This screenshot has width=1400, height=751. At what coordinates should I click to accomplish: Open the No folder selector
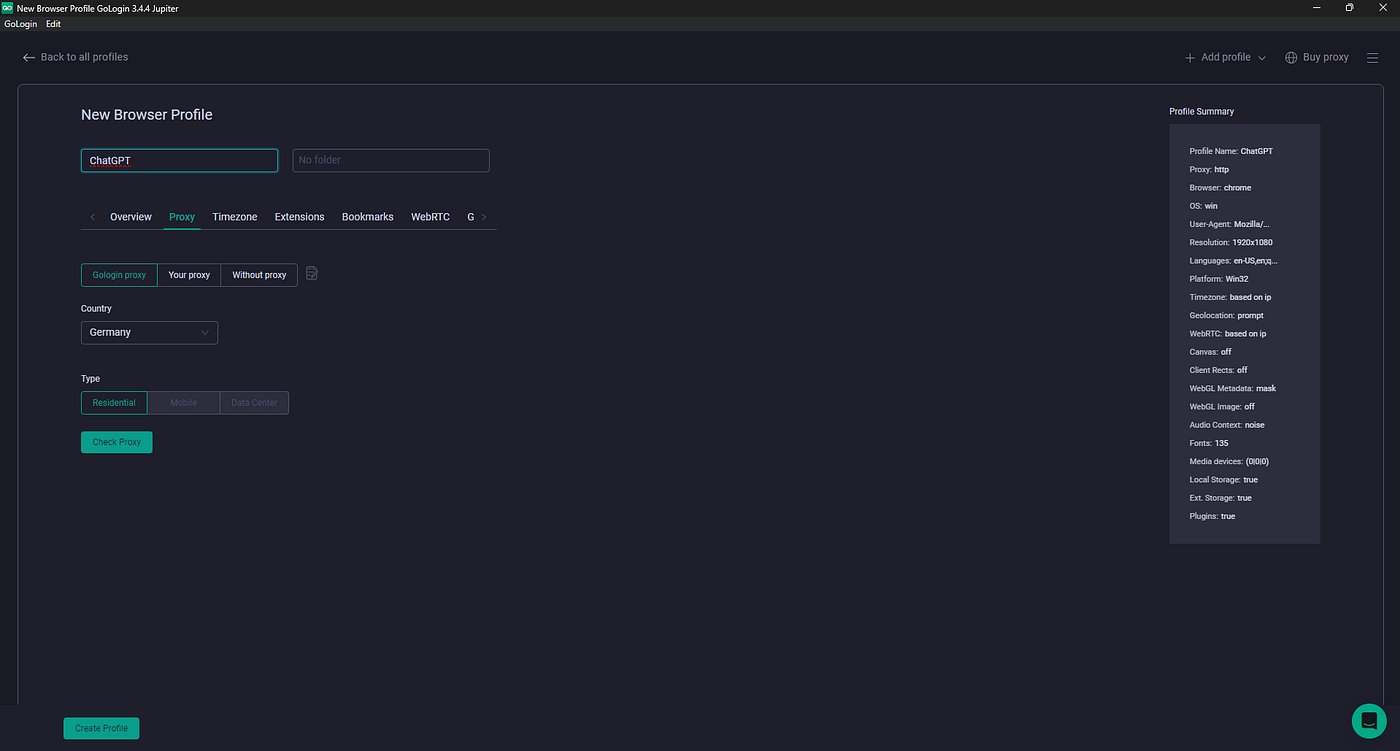click(391, 160)
